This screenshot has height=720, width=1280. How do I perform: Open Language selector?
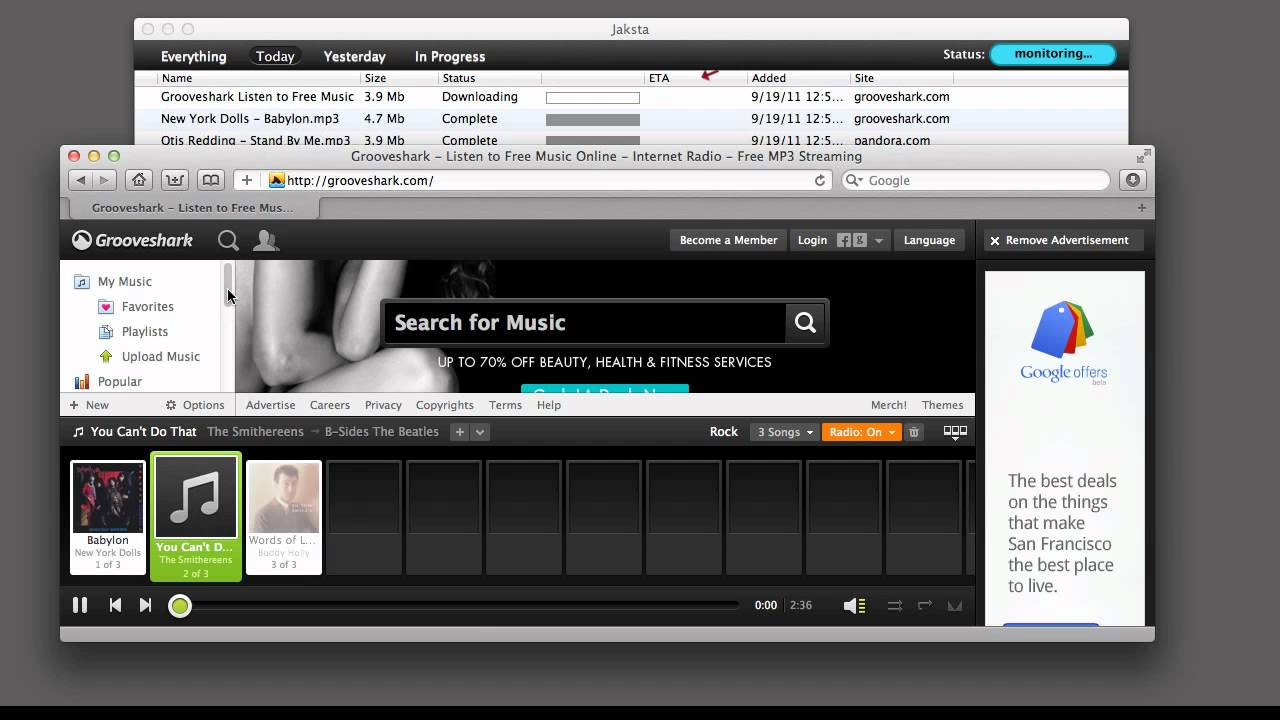click(929, 240)
